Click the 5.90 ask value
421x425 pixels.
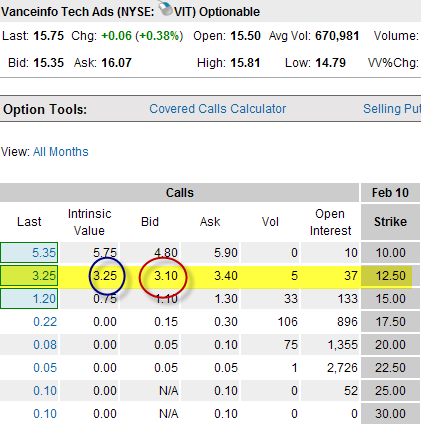click(x=226, y=253)
